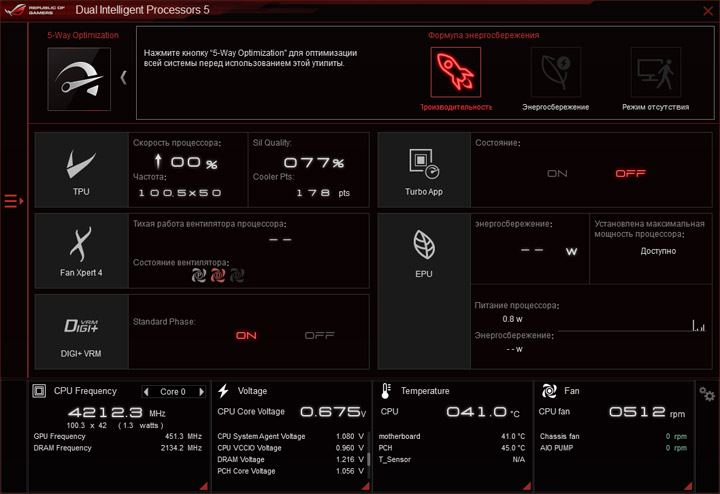The width and height of the screenshot is (720, 494).
Task: Open the Fan Xpert 4 panel
Action: tap(82, 251)
